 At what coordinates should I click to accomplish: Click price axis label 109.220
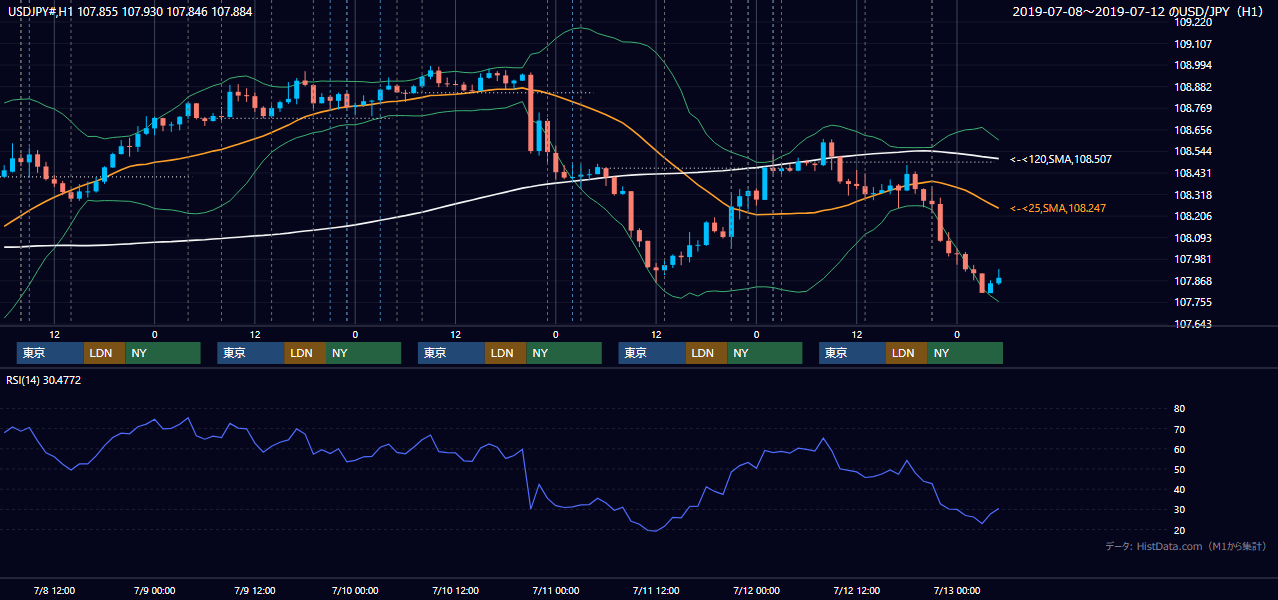1192,22
